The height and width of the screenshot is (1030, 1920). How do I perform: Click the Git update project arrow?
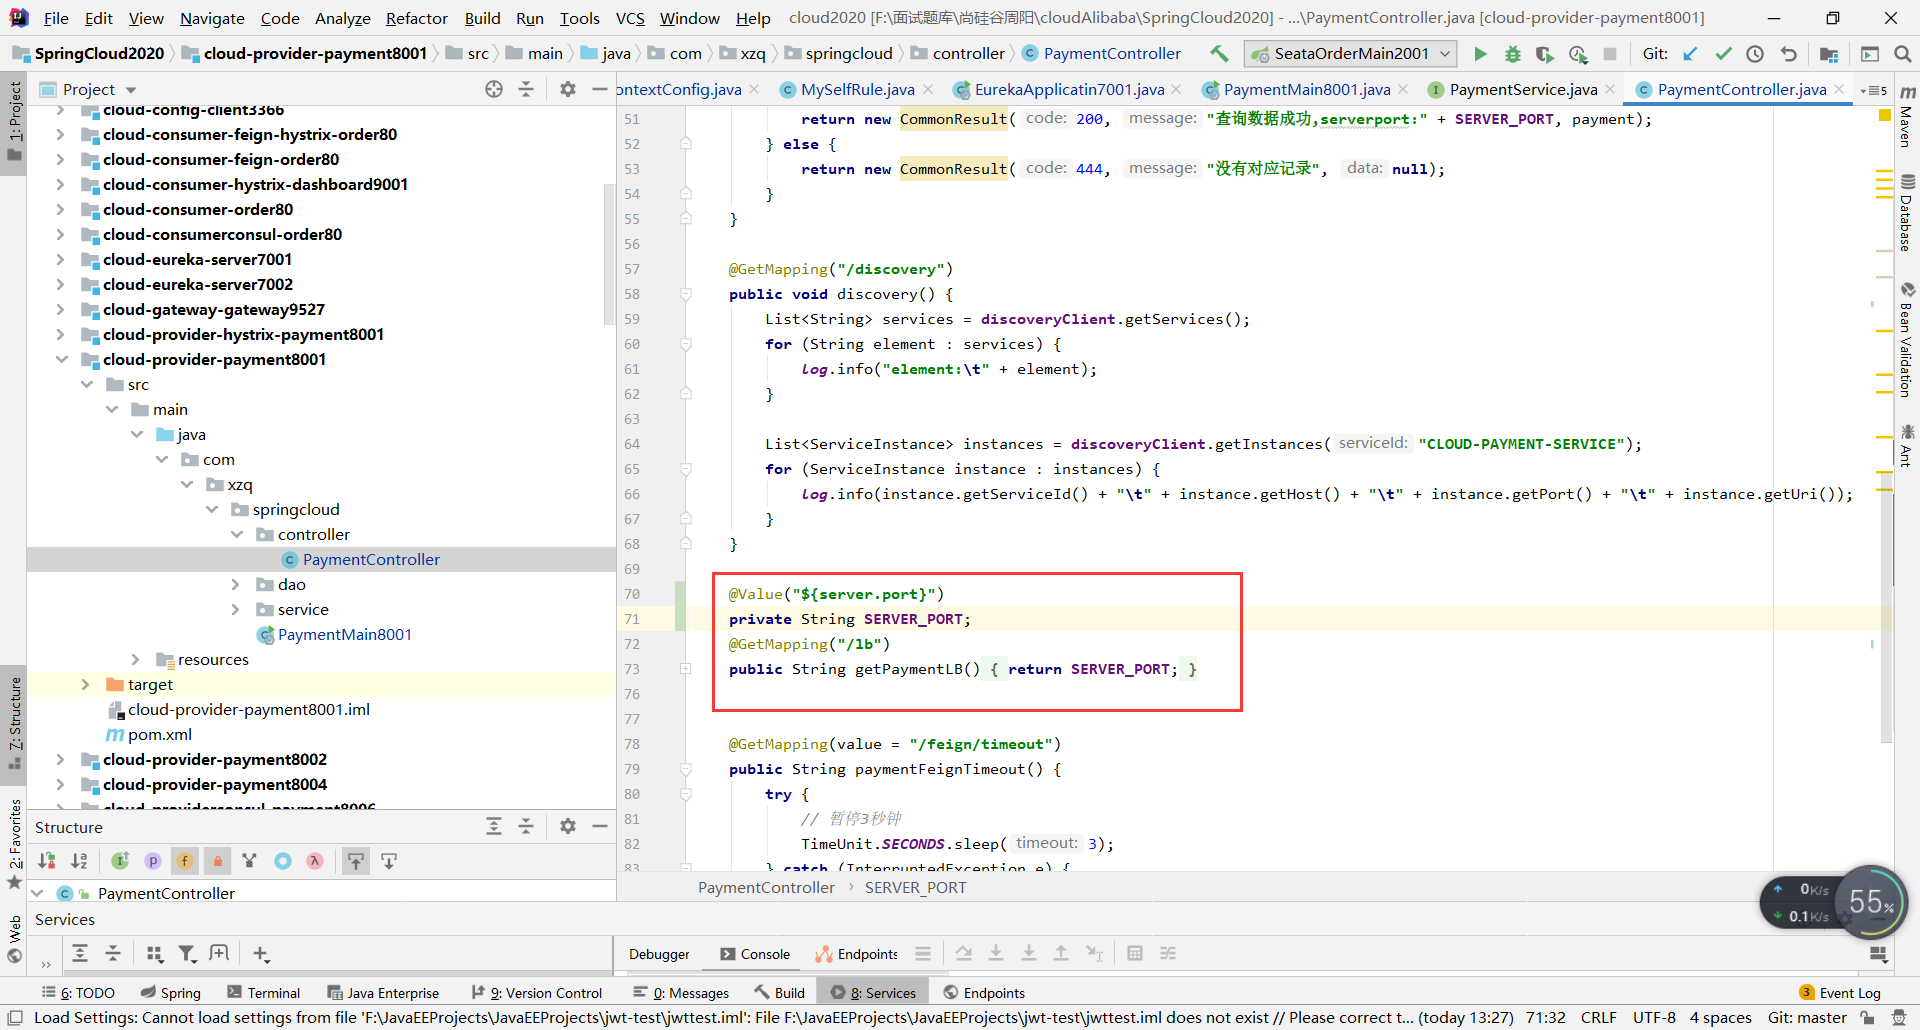(x=1690, y=54)
